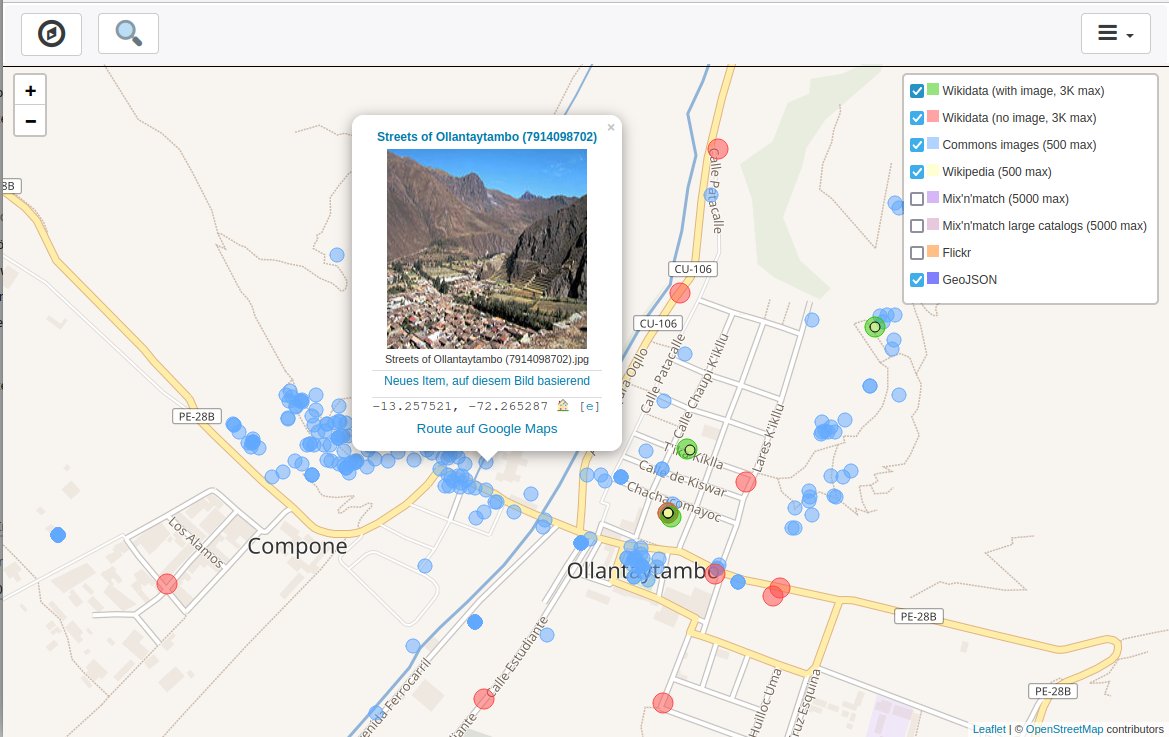The image size is (1169, 737).
Task: Open the dropdown arrow on the menu button
Action: [1131, 38]
